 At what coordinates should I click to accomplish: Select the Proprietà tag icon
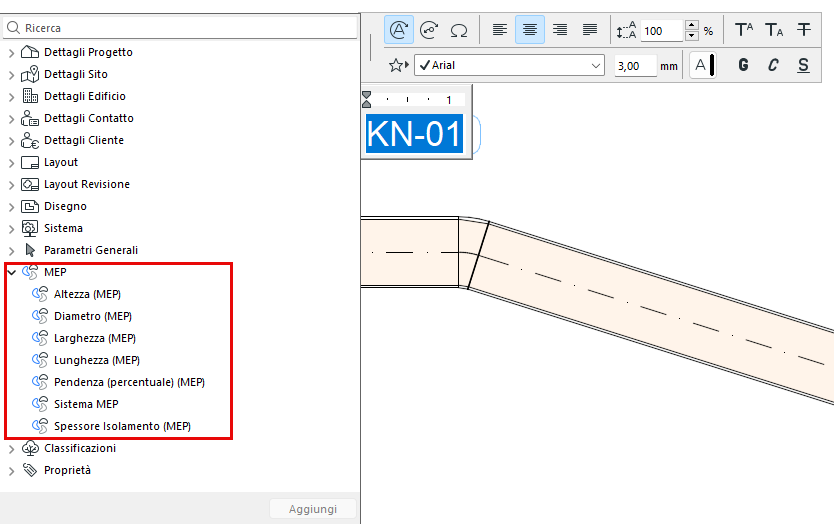30,470
